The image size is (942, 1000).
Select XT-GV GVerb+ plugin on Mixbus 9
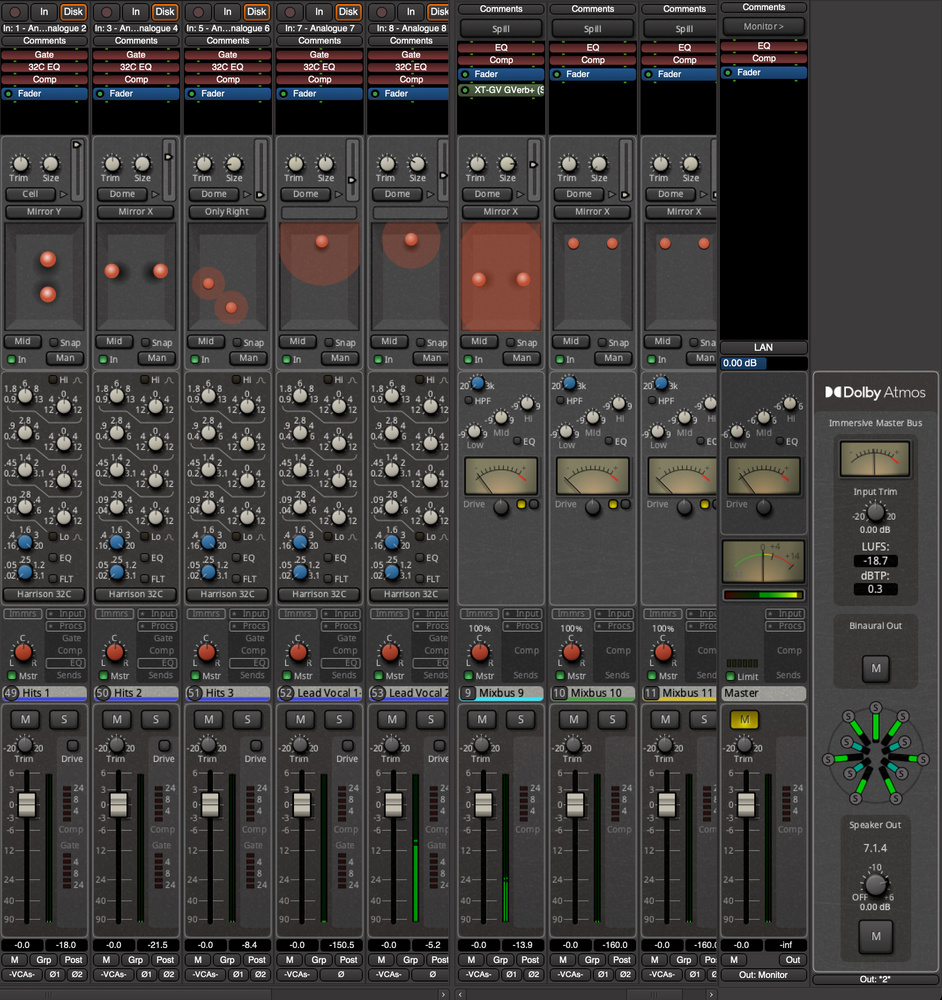tap(501, 90)
